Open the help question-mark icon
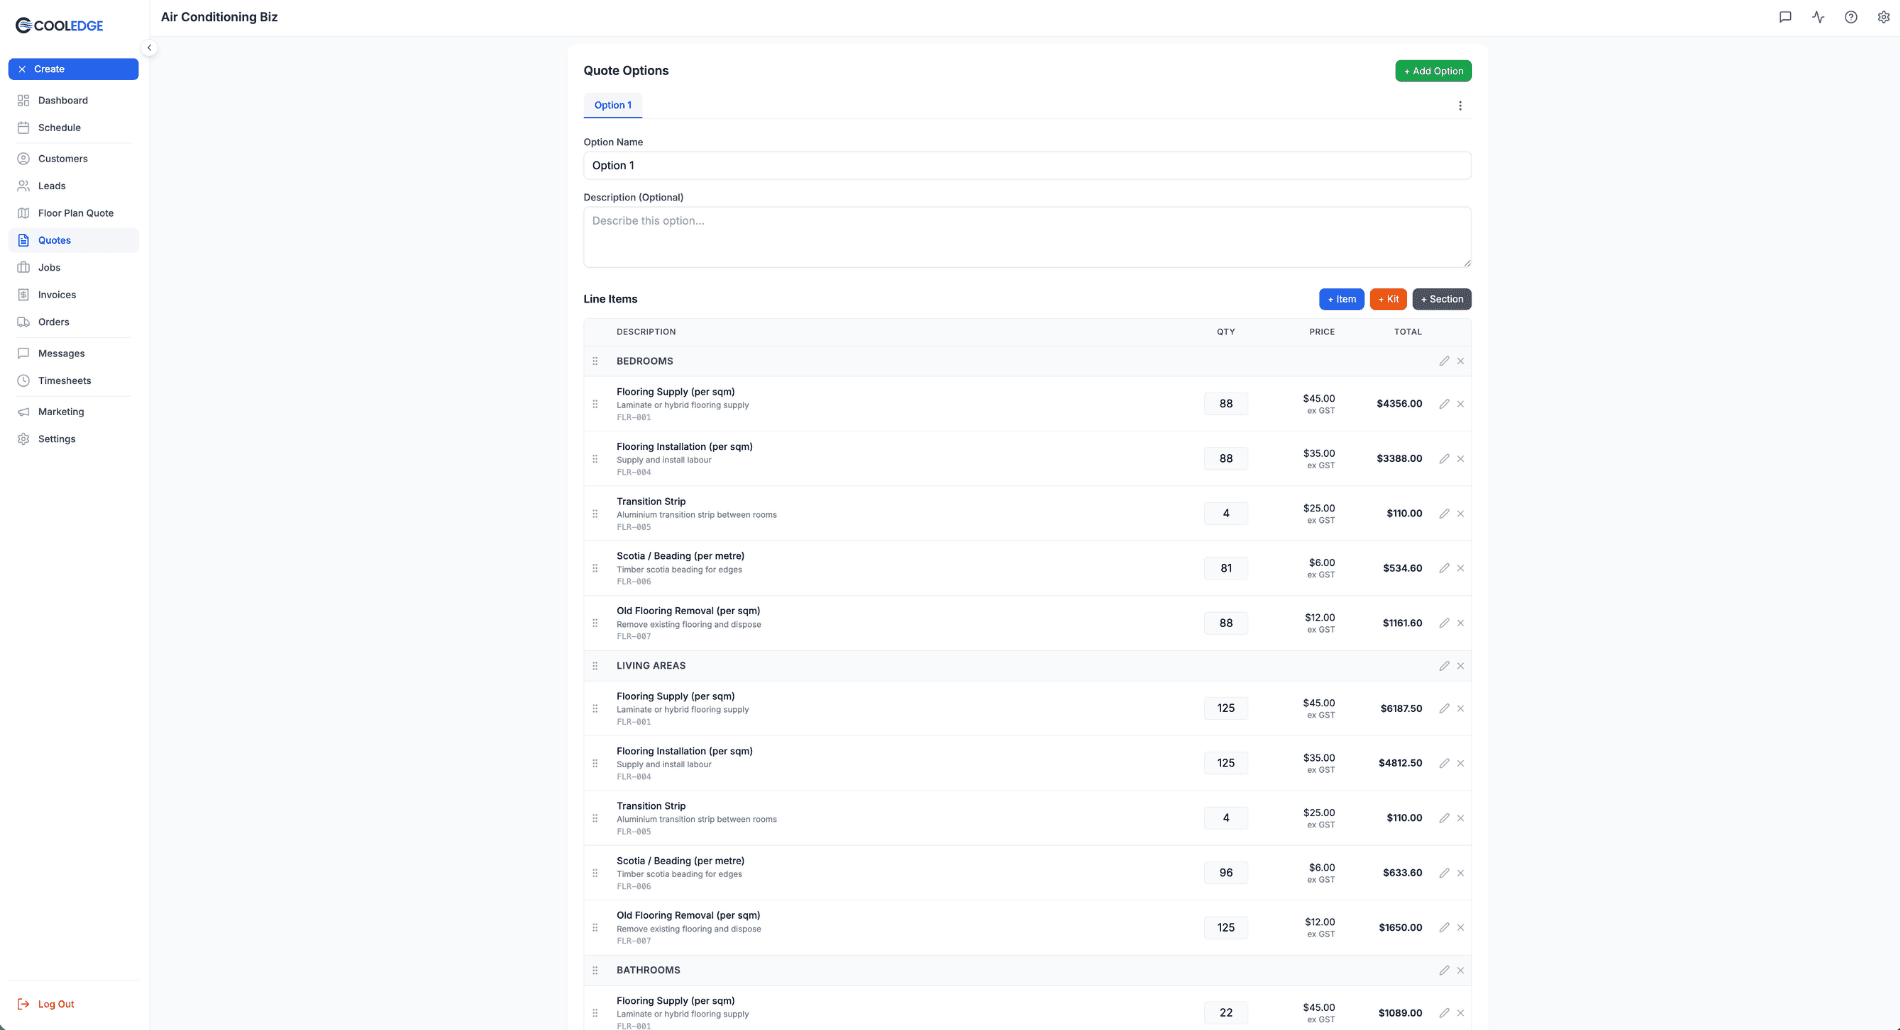Viewport: 1900px width, 1030px height. tap(1851, 17)
